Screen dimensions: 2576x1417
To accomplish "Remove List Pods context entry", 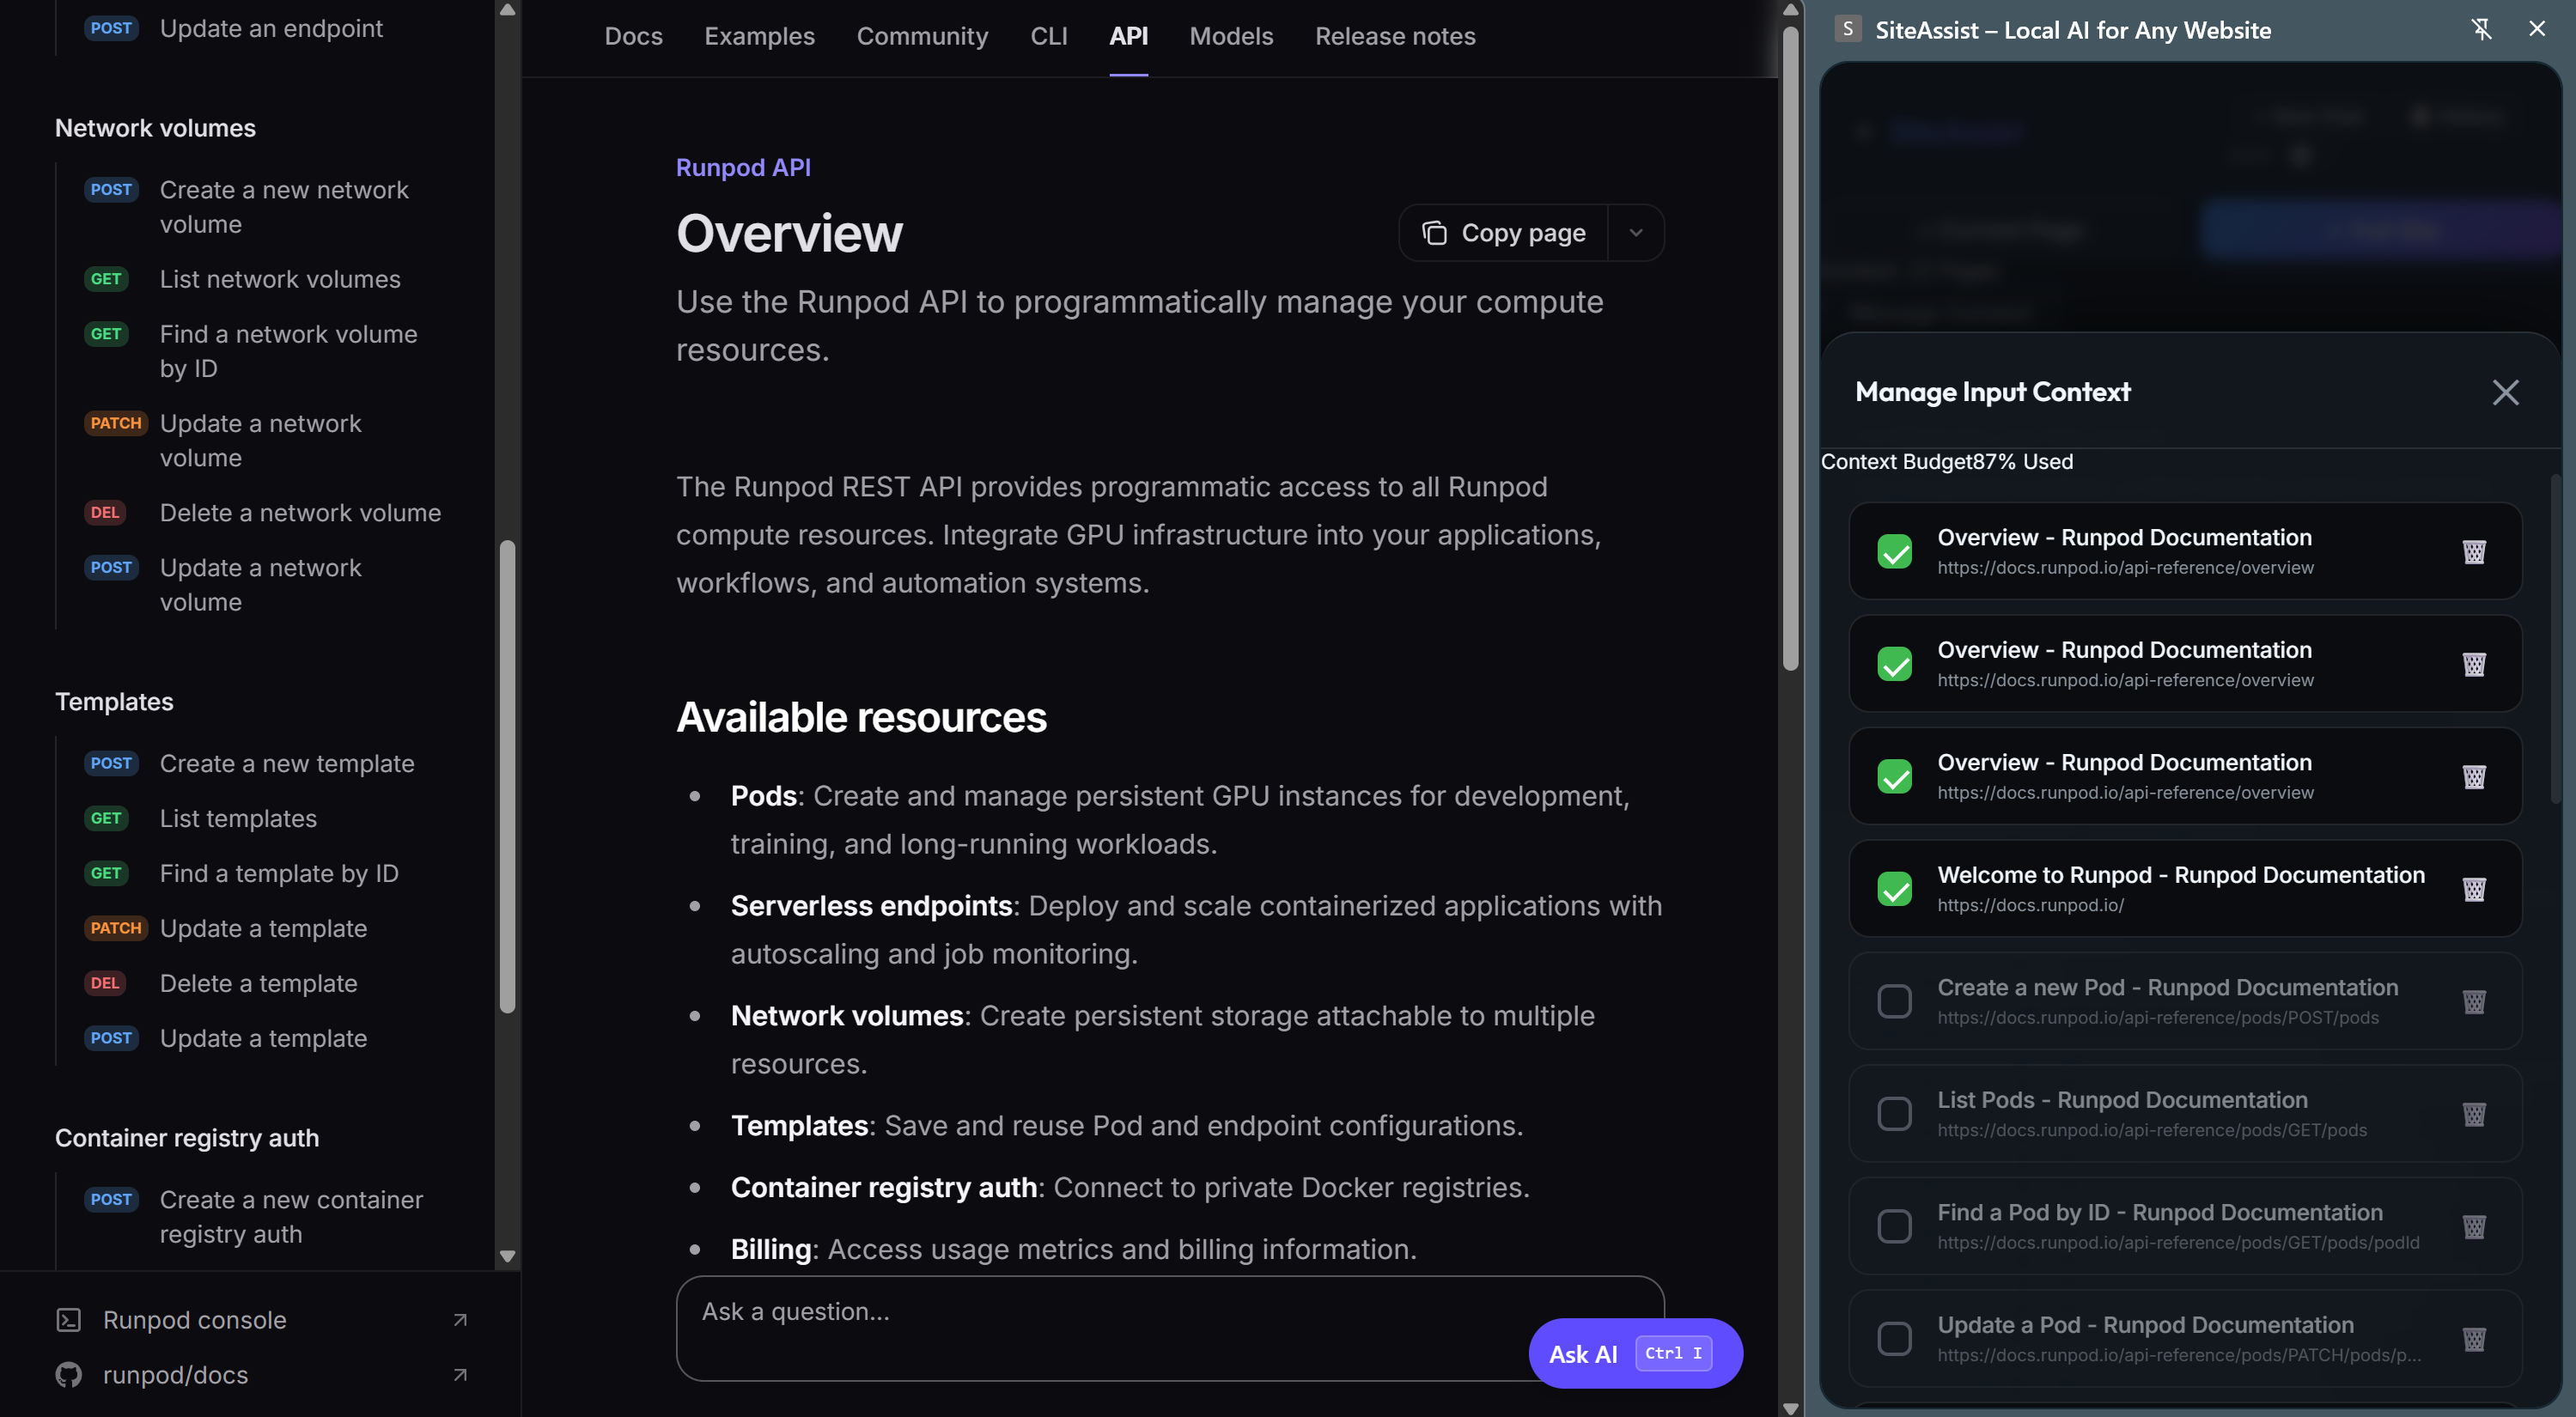I will 2474,1114.
